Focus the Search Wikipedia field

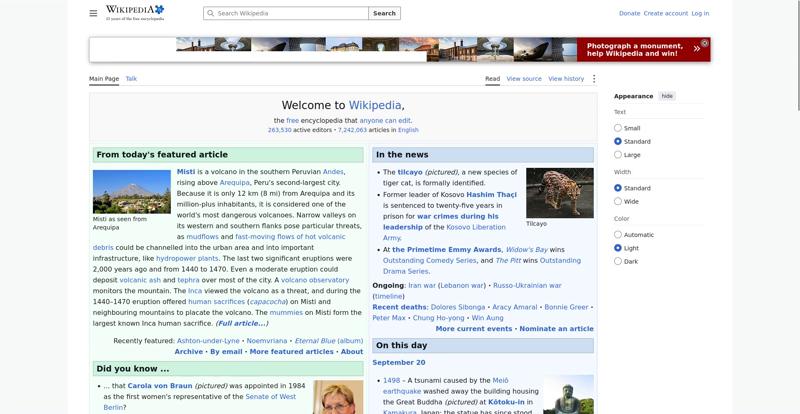pyautogui.click(x=286, y=13)
